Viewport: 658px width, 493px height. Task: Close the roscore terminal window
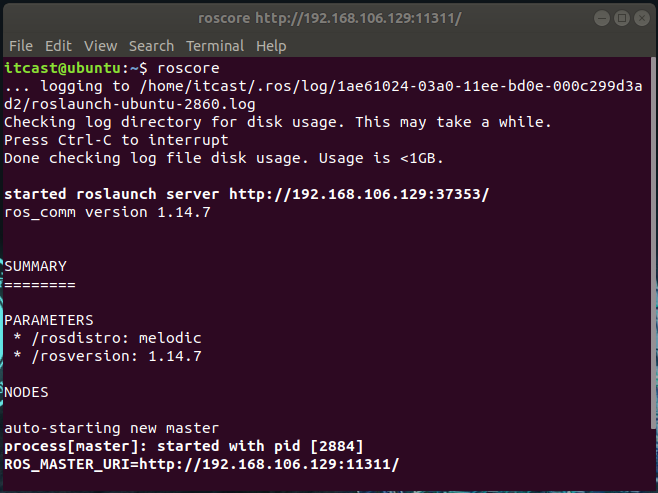(x=642, y=18)
